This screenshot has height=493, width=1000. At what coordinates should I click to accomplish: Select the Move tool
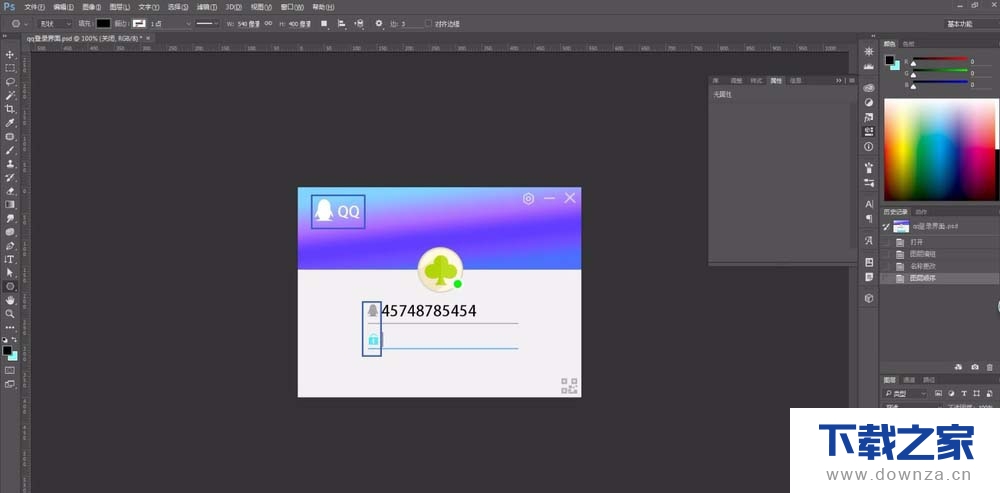[x=10, y=54]
